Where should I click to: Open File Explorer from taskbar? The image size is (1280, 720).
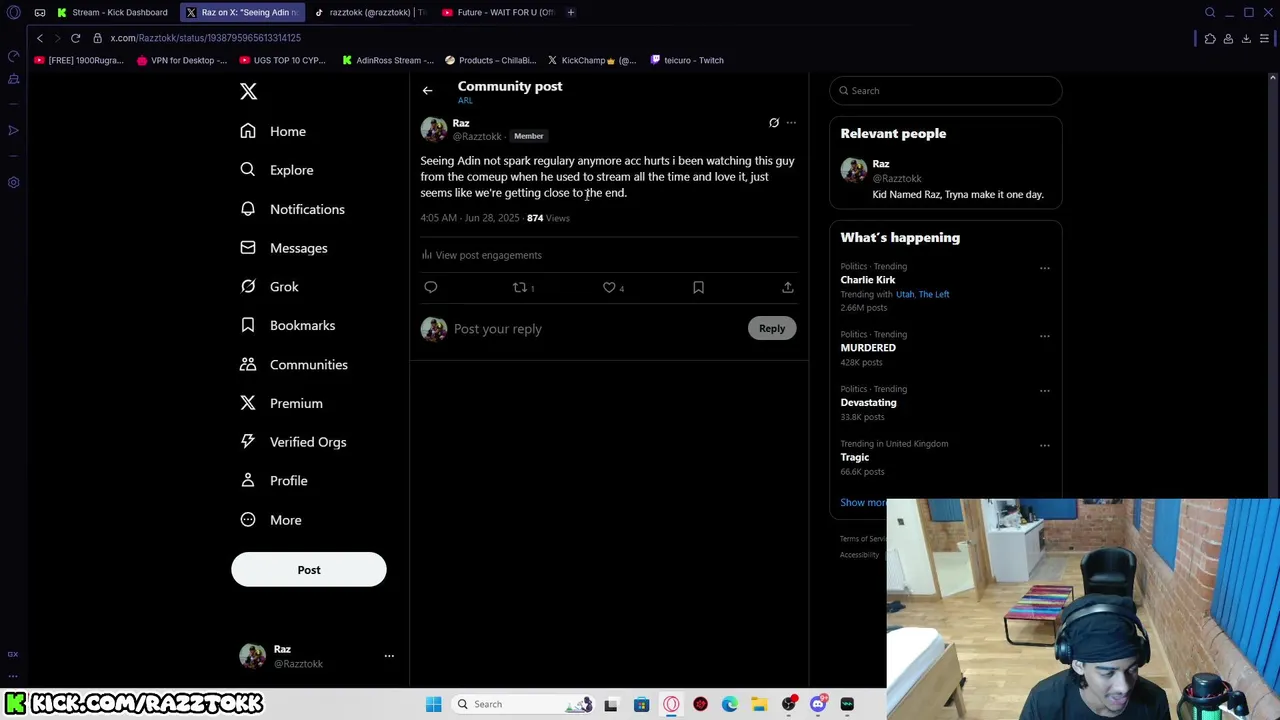(759, 704)
